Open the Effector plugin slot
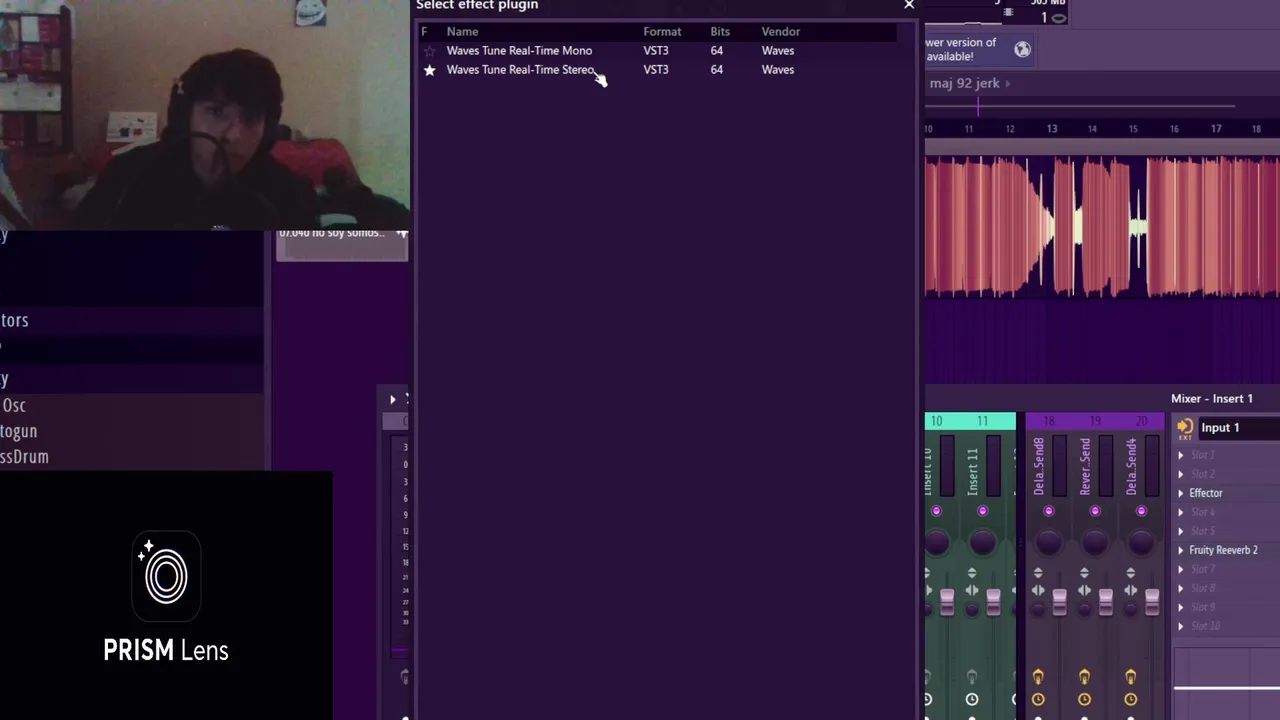This screenshot has height=720, width=1280. click(1206, 494)
